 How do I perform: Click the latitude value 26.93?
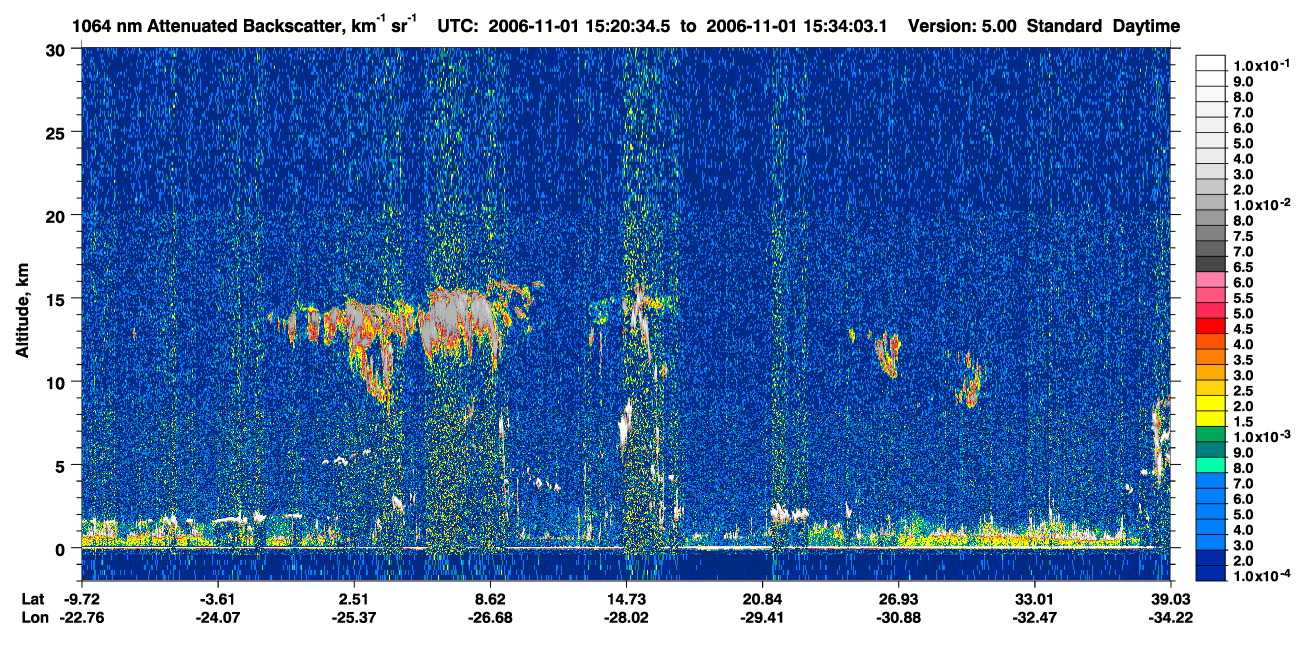(898, 599)
